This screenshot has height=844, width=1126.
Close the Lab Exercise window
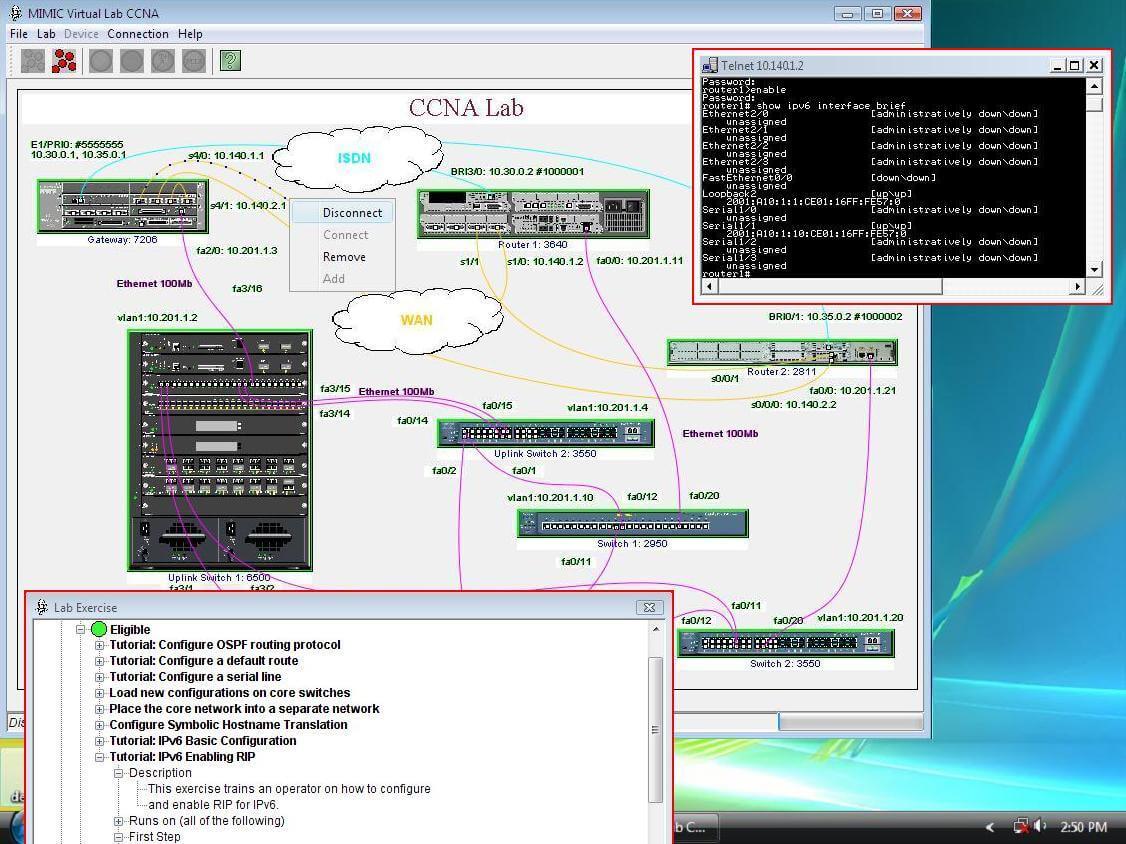[649, 607]
